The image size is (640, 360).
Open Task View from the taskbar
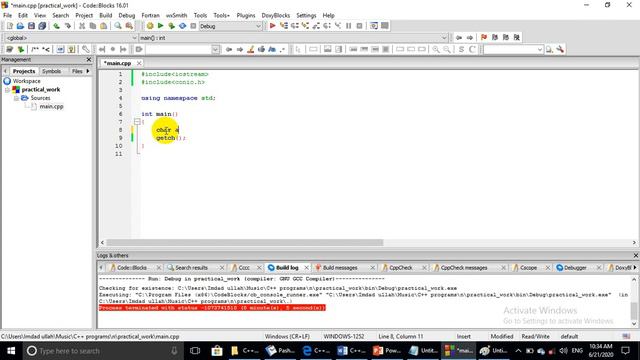(195, 351)
